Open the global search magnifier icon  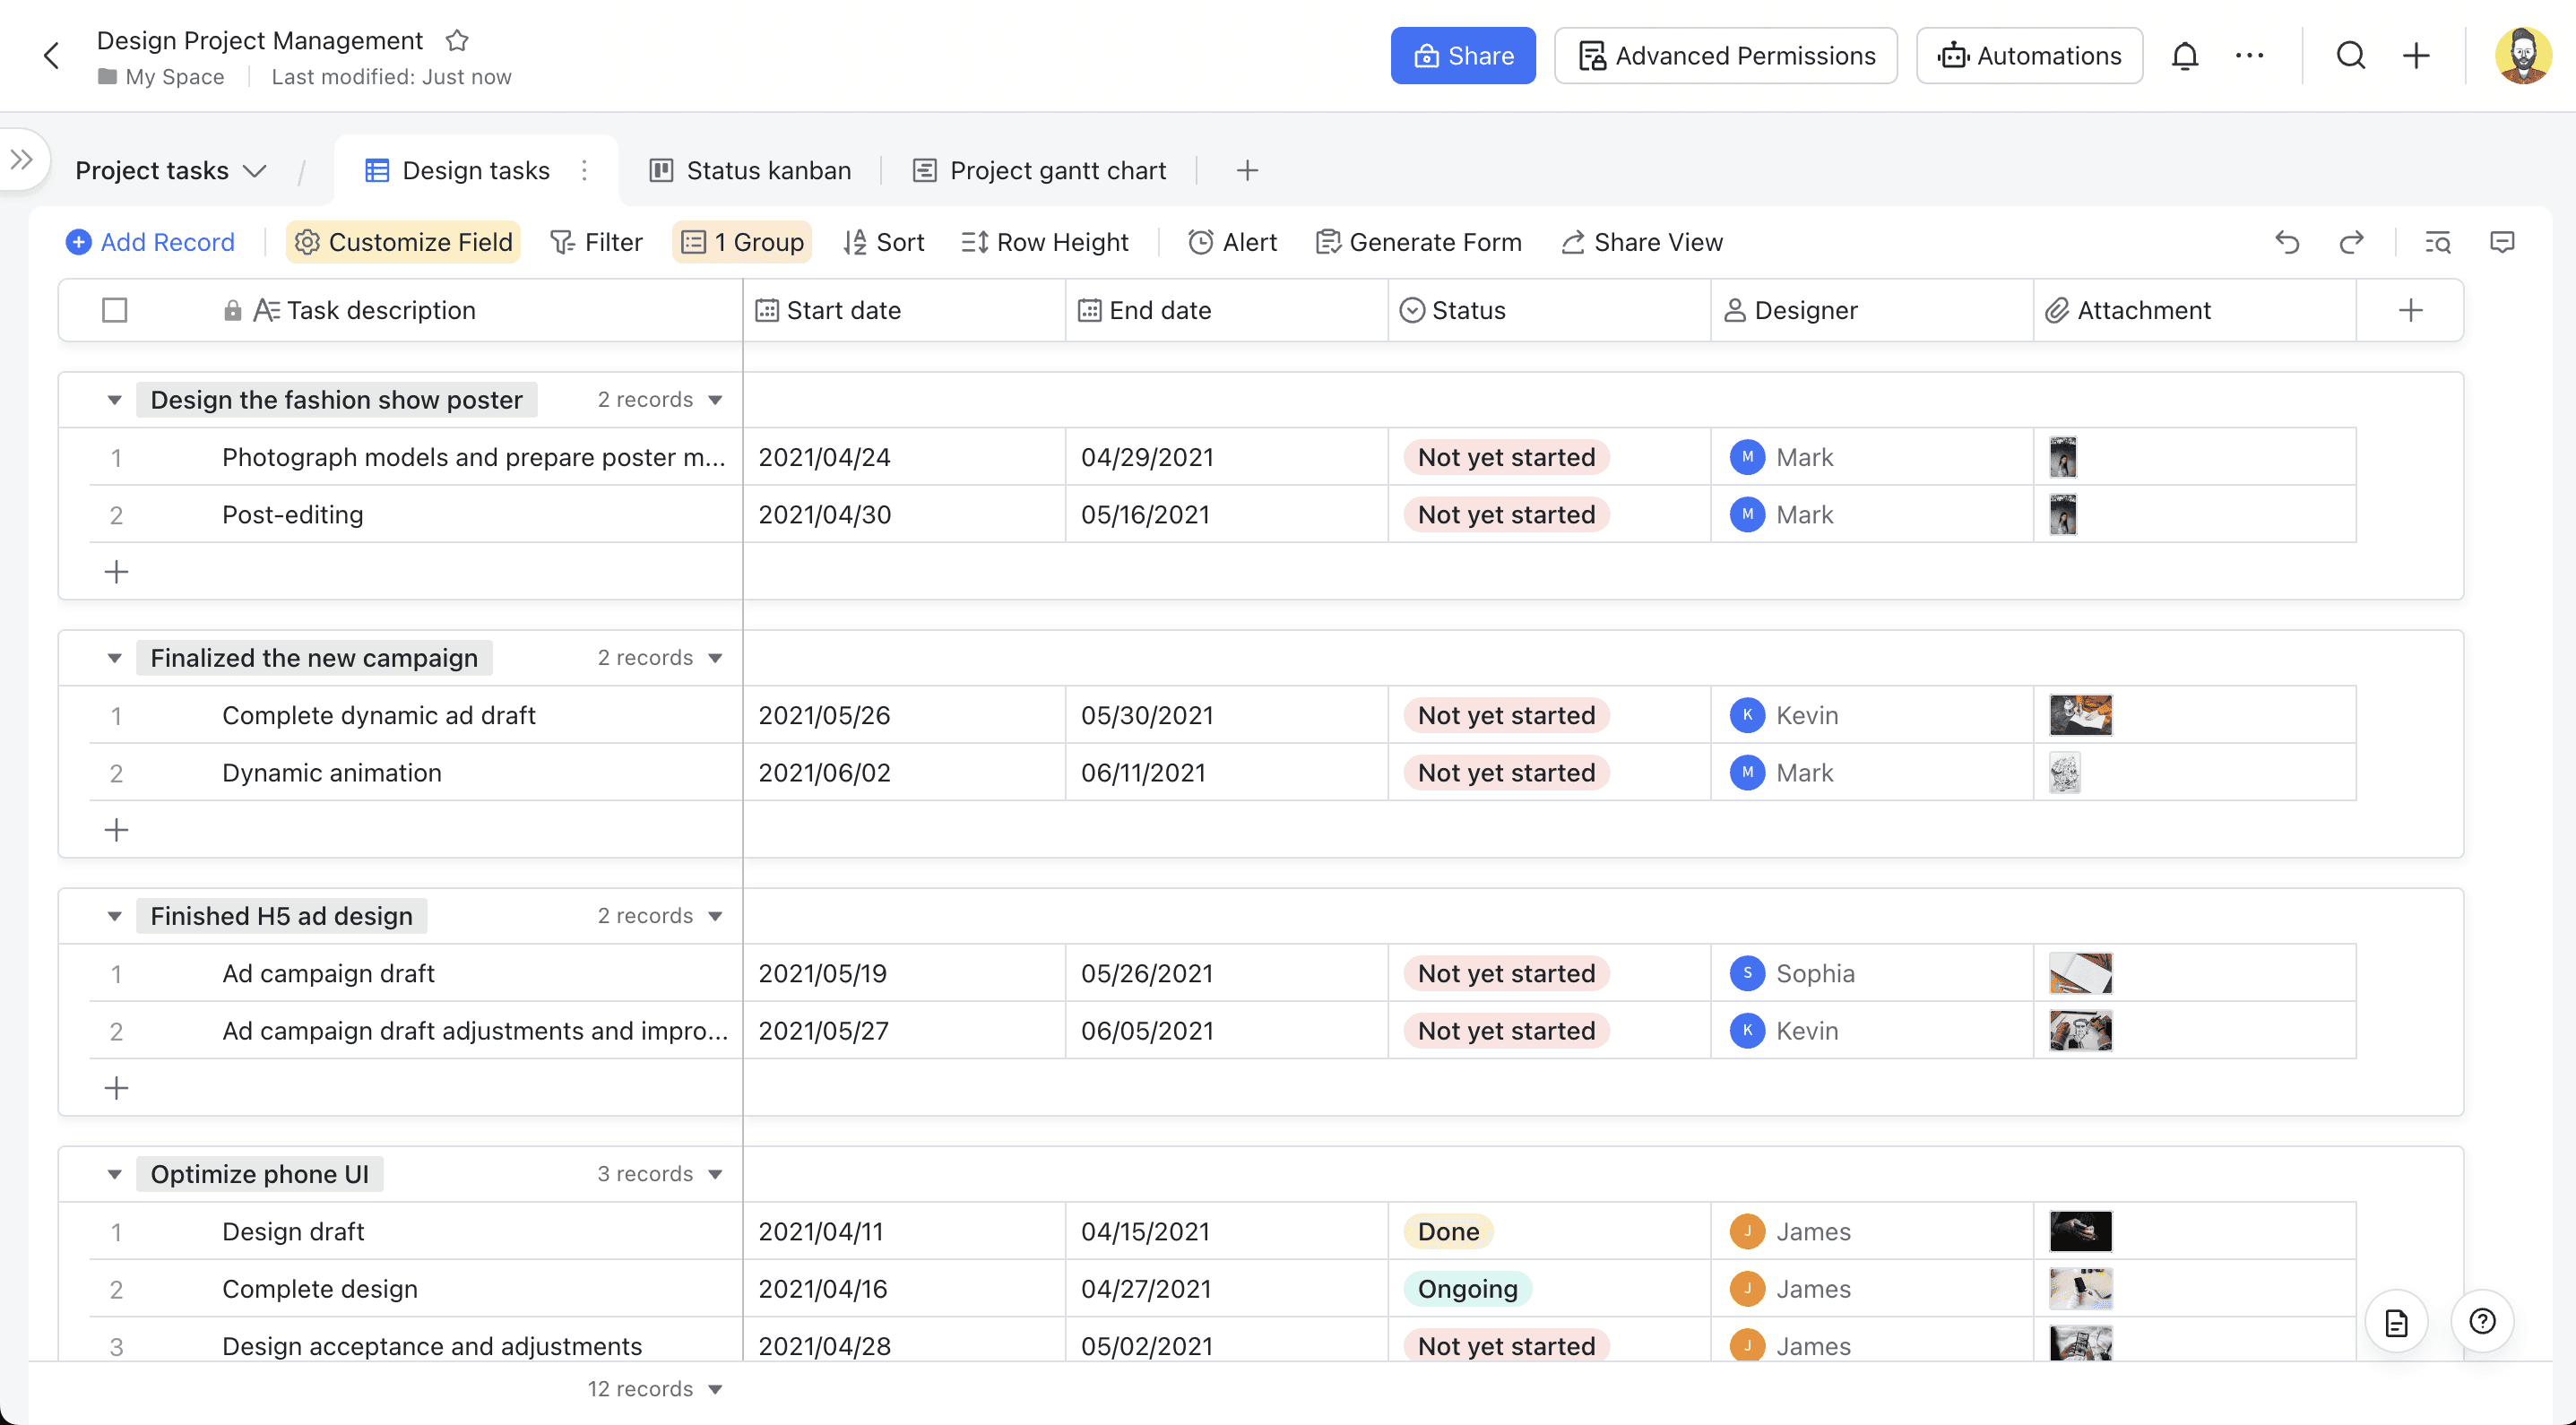(2350, 56)
